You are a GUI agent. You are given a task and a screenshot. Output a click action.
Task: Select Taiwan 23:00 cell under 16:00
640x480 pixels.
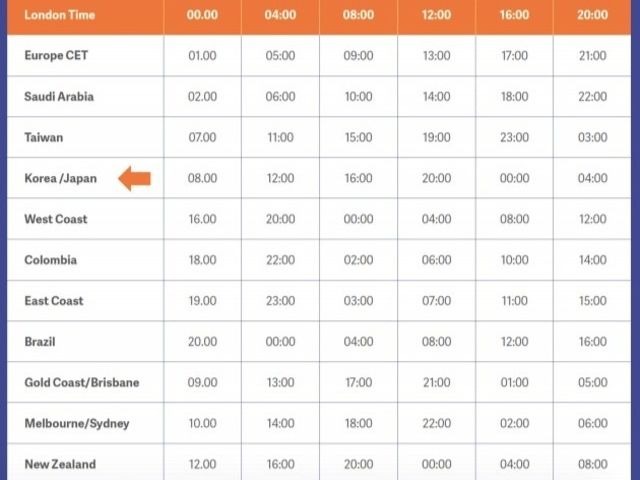[514, 138]
